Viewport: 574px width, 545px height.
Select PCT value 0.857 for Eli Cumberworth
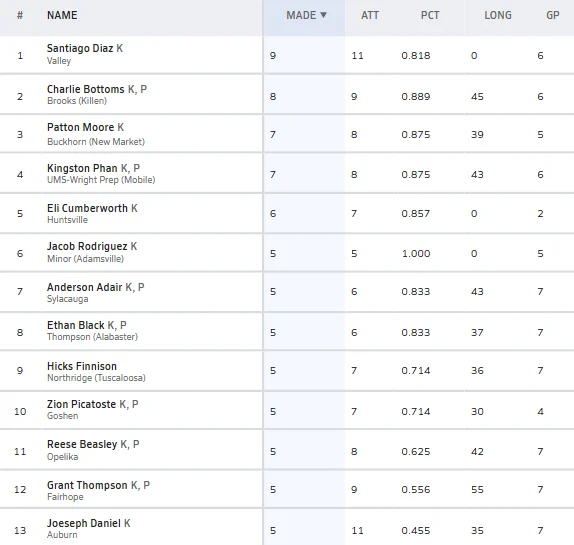(x=415, y=214)
